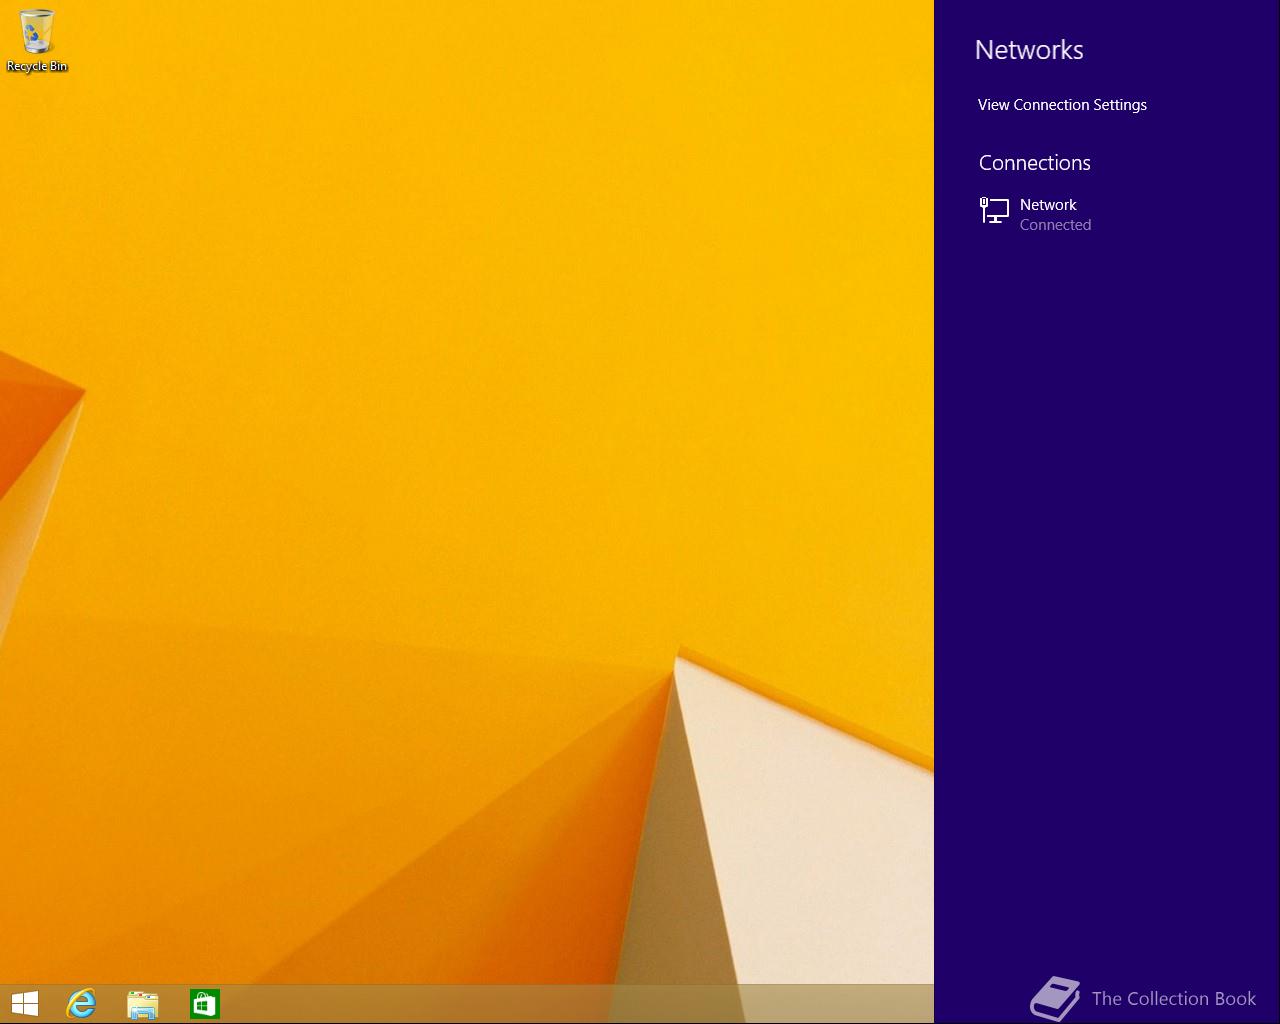Open the Recycle Bin desktop icon
The image size is (1280, 1024).
tap(37, 41)
